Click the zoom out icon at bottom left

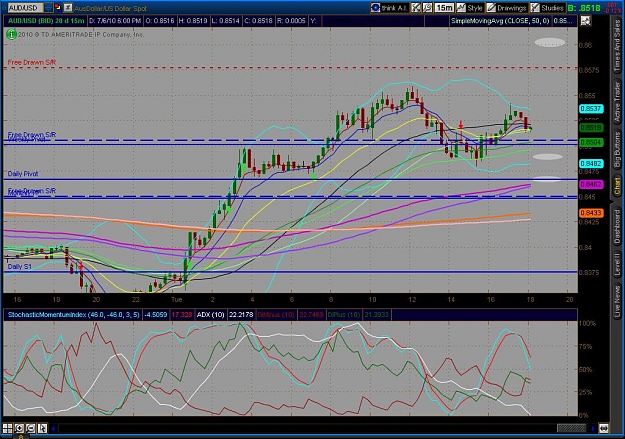point(31,429)
